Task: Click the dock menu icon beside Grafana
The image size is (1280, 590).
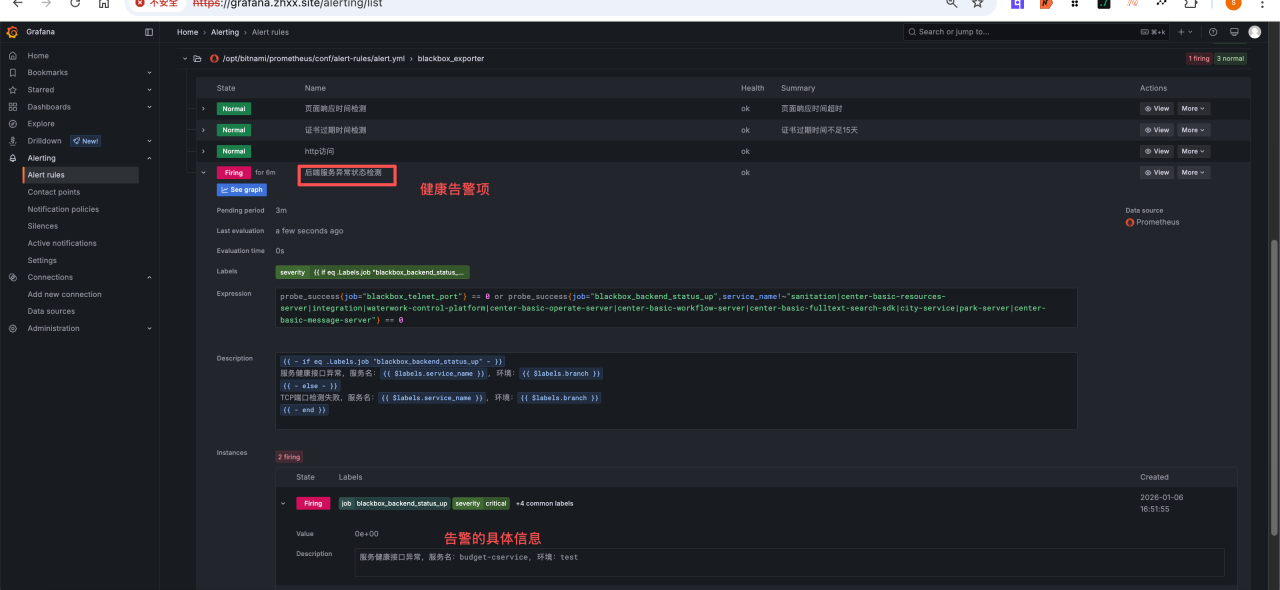Action: [x=149, y=32]
